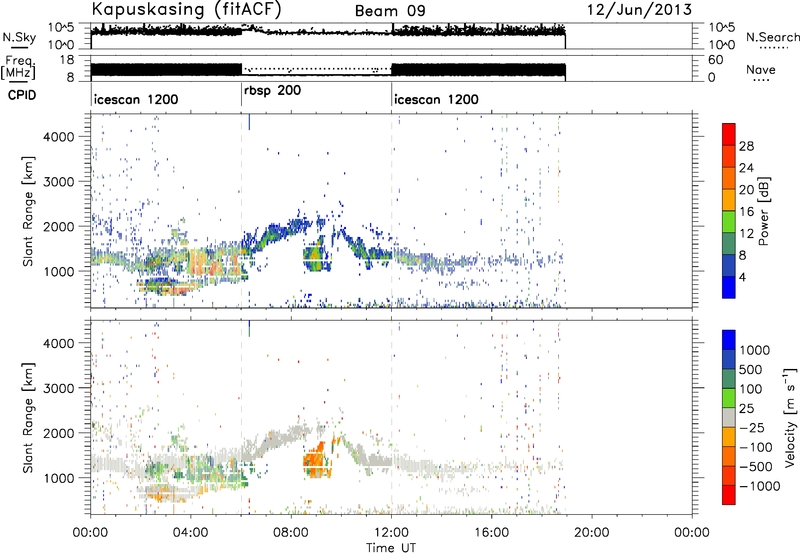The image size is (800, 554).
Task: Click the '16:00' time axis label
Action: pos(491,533)
